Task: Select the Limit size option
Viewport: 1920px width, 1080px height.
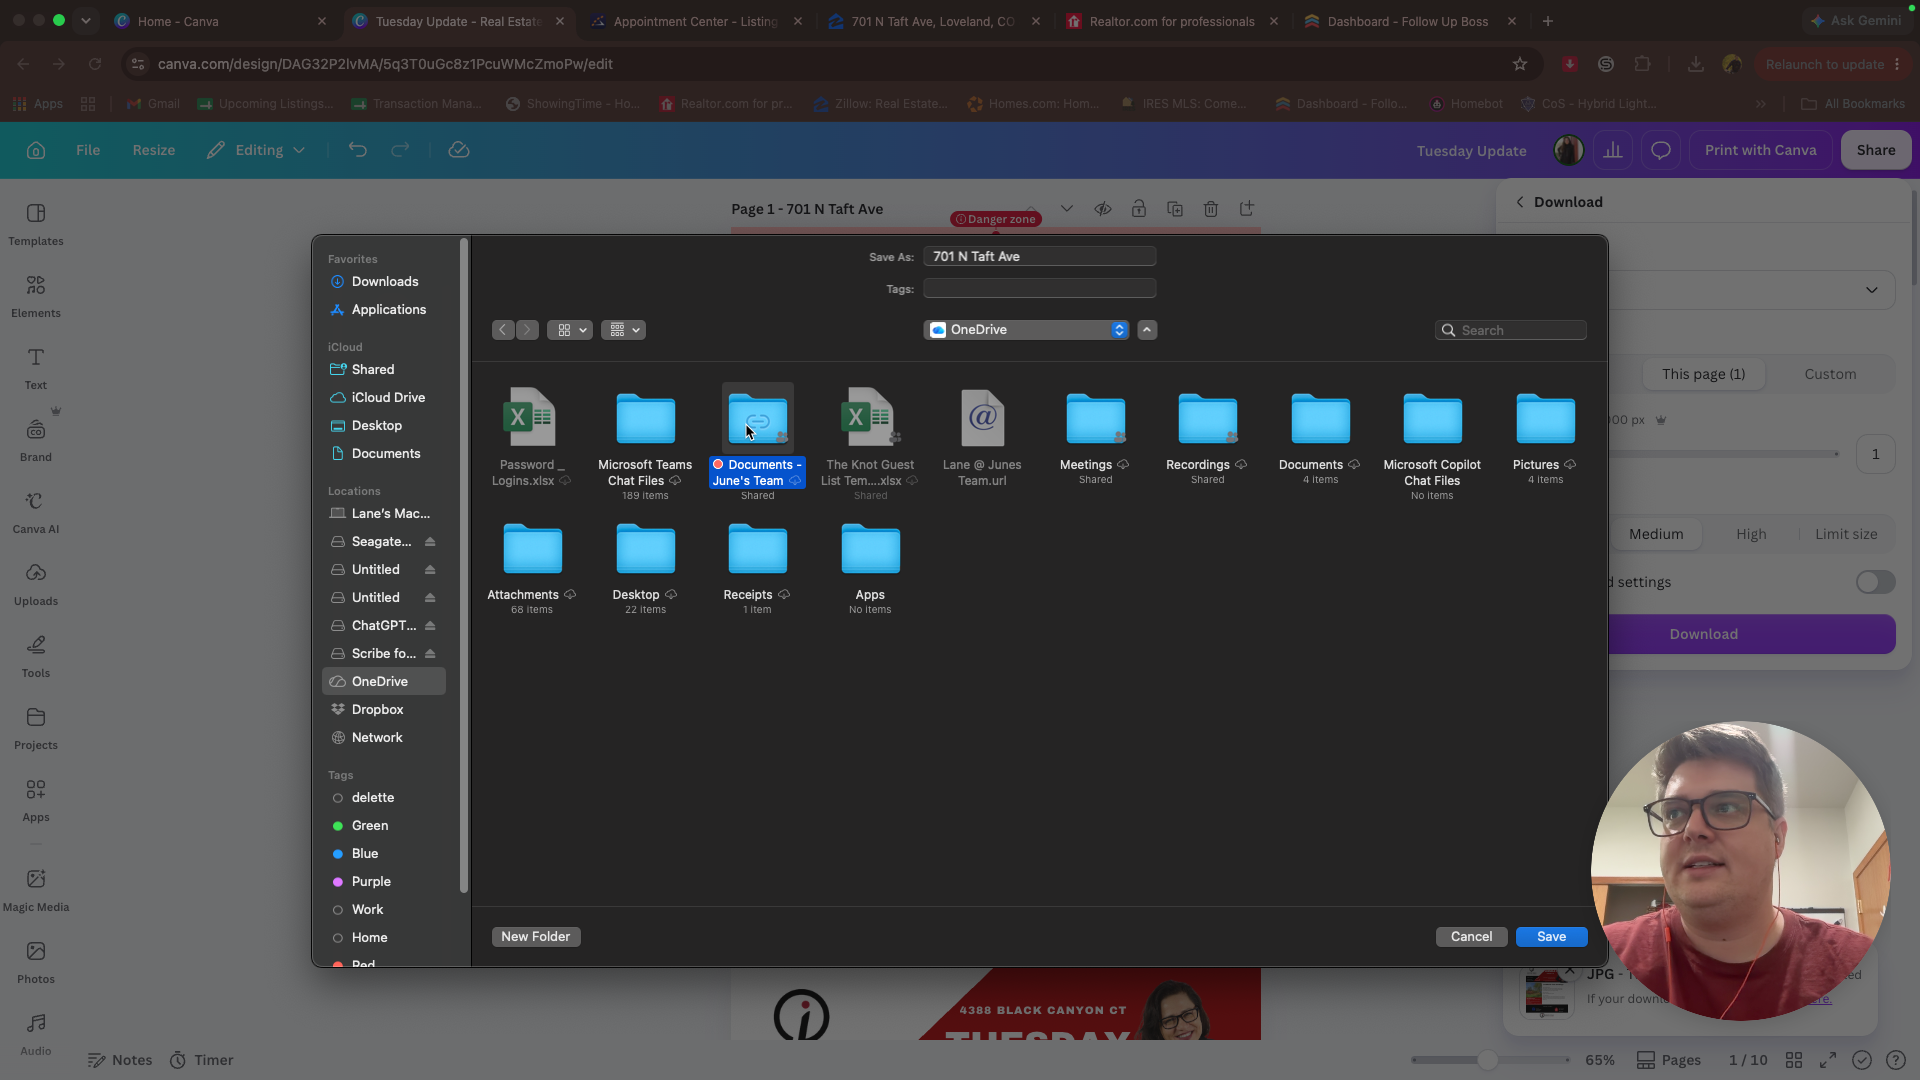Action: click(x=1846, y=534)
